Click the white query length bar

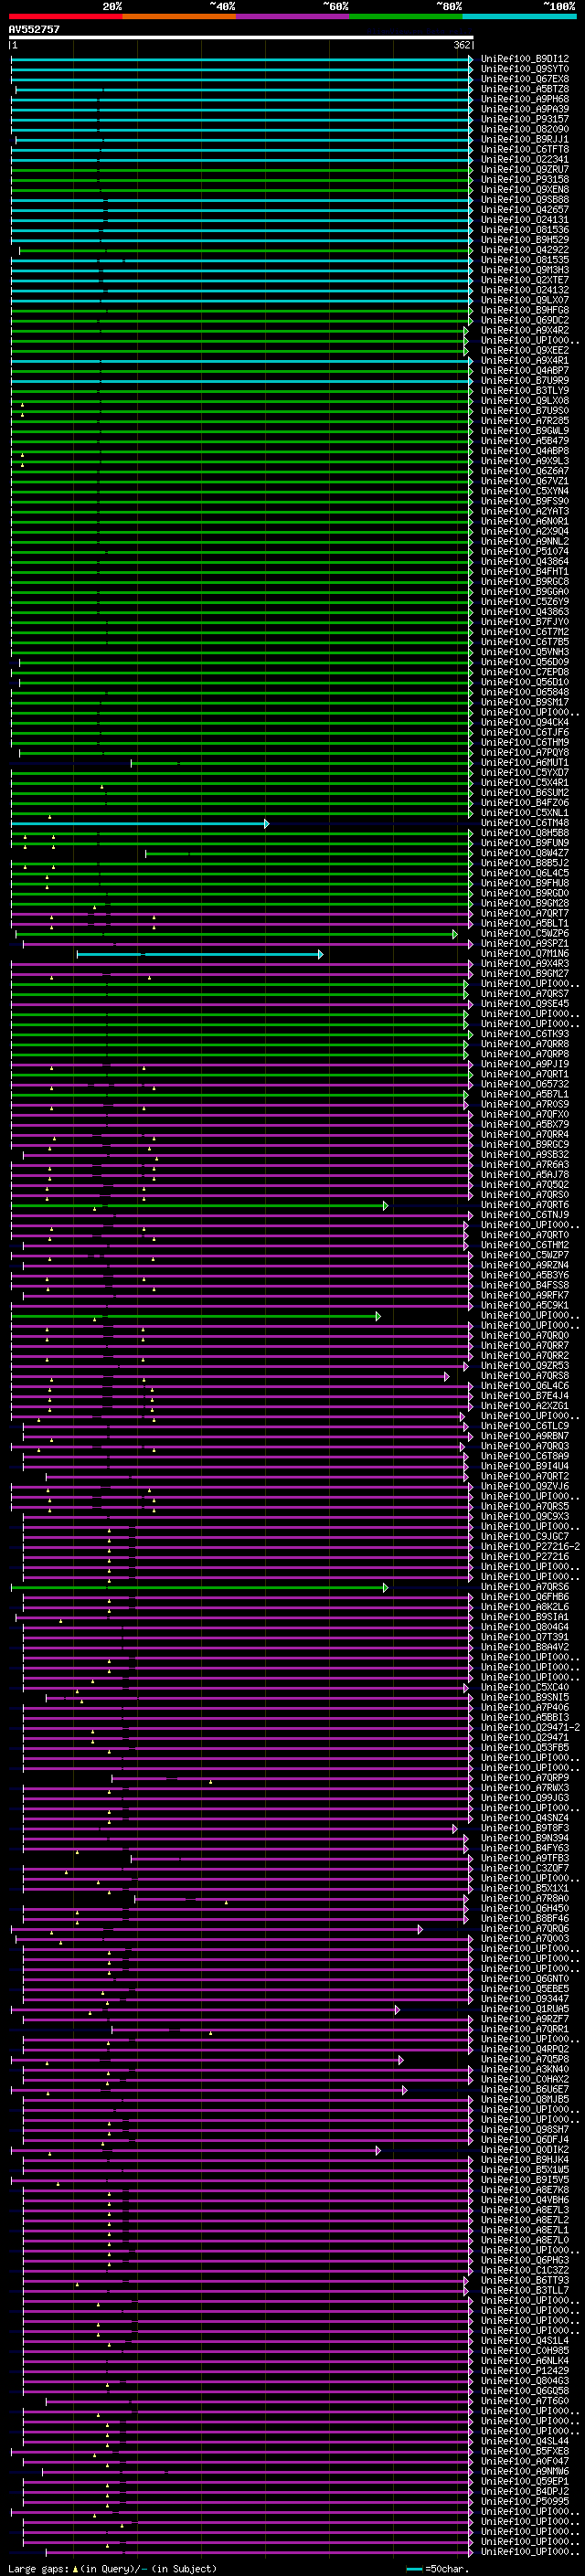pos(241,38)
